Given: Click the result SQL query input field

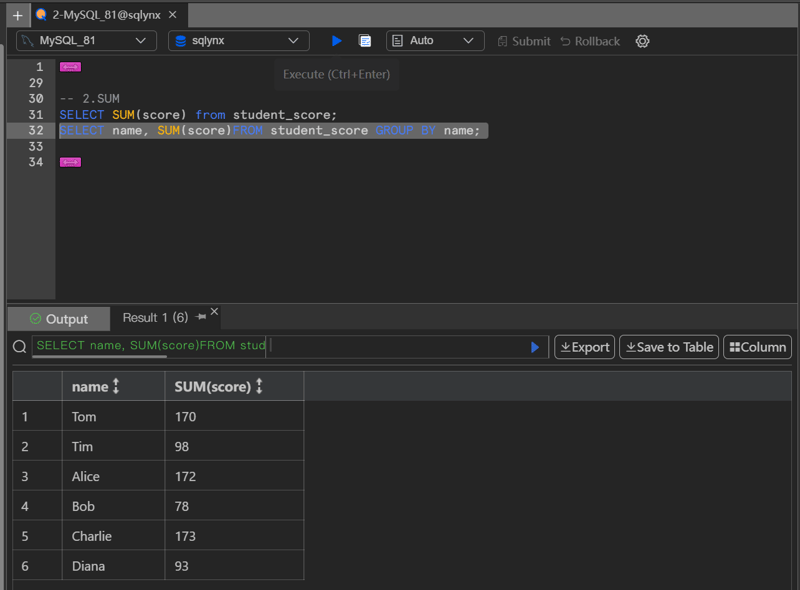Looking at the screenshot, I should tap(290, 347).
